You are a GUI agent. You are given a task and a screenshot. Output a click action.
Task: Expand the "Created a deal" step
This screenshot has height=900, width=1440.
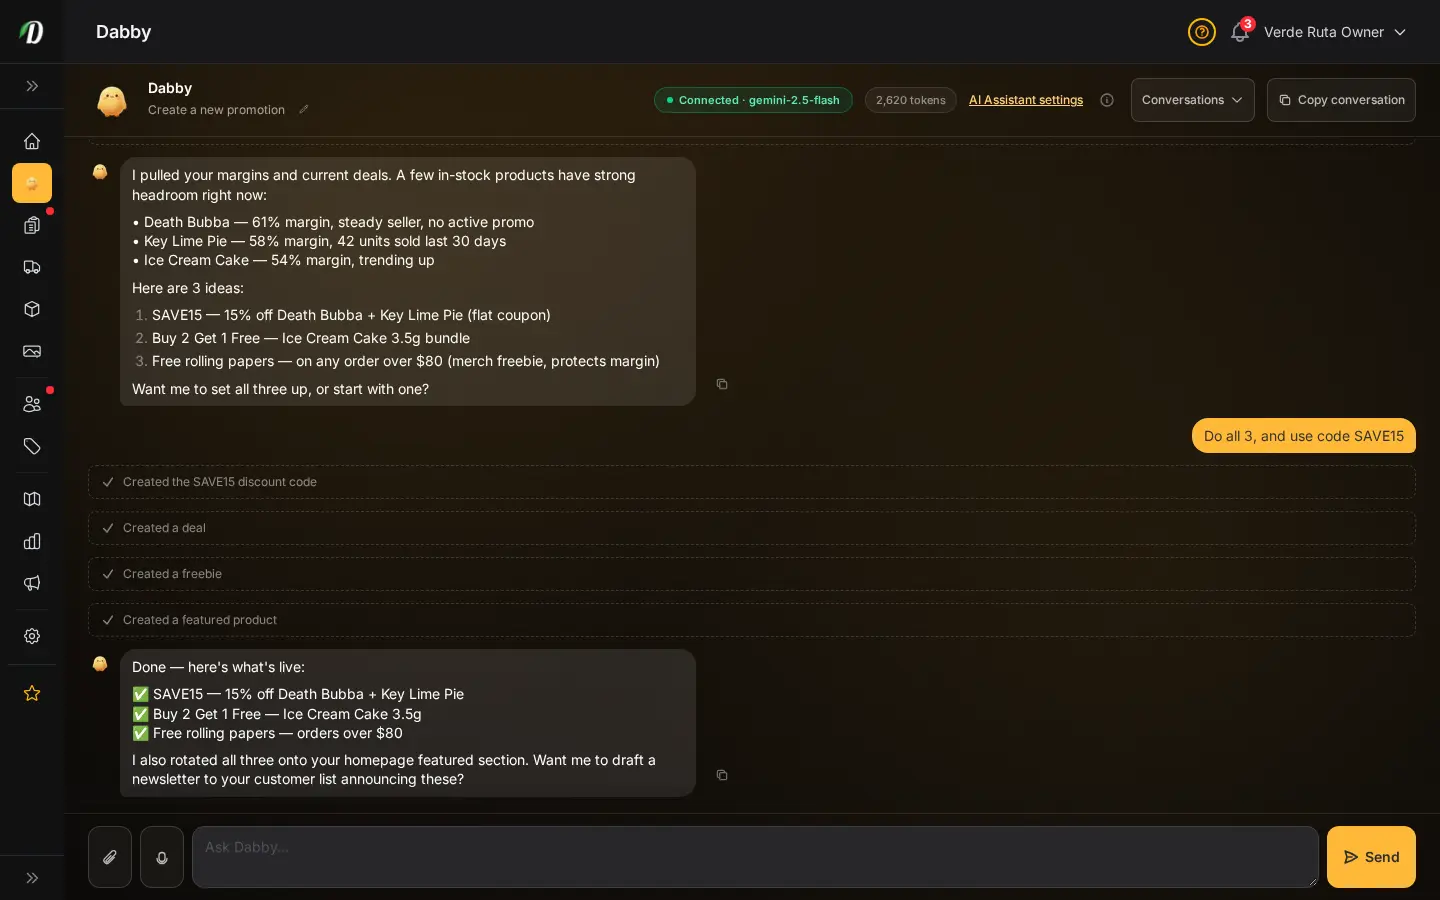point(752,528)
